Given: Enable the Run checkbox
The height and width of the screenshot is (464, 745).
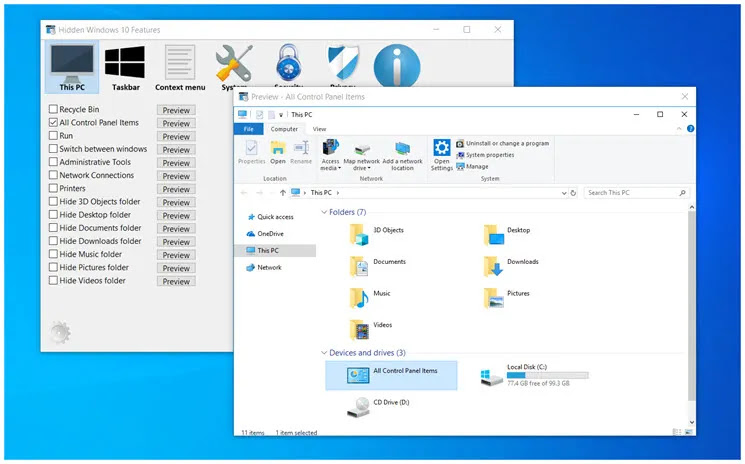Looking at the screenshot, I should coord(53,136).
